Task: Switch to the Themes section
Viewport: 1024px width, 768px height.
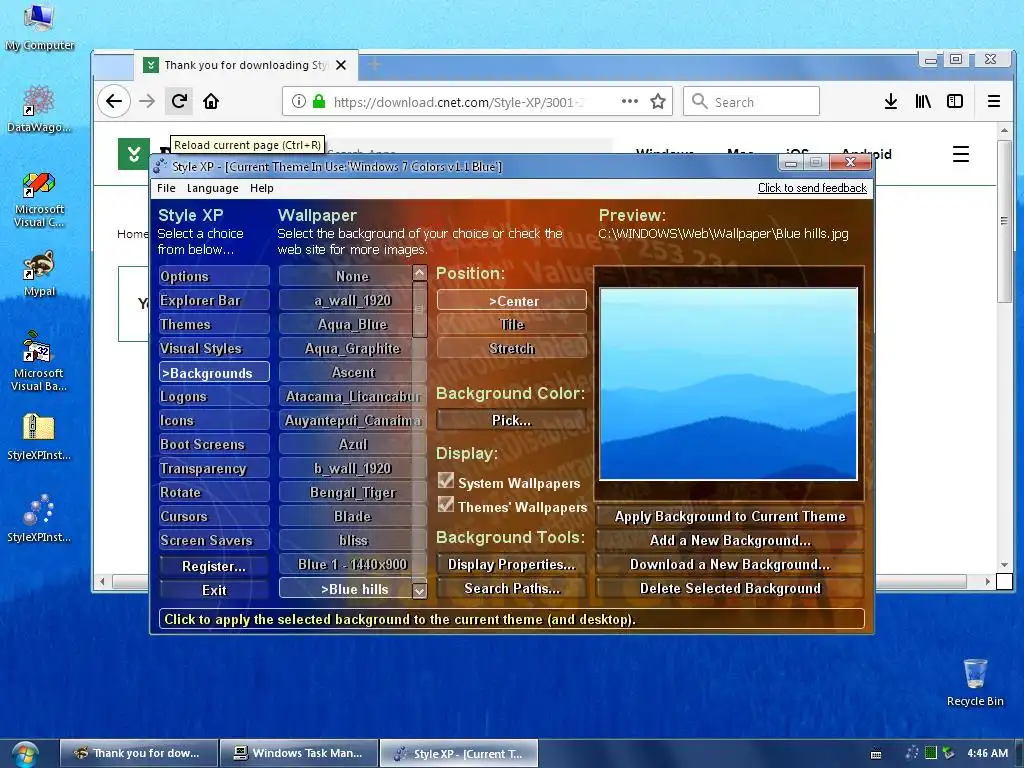Action: coord(214,325)
